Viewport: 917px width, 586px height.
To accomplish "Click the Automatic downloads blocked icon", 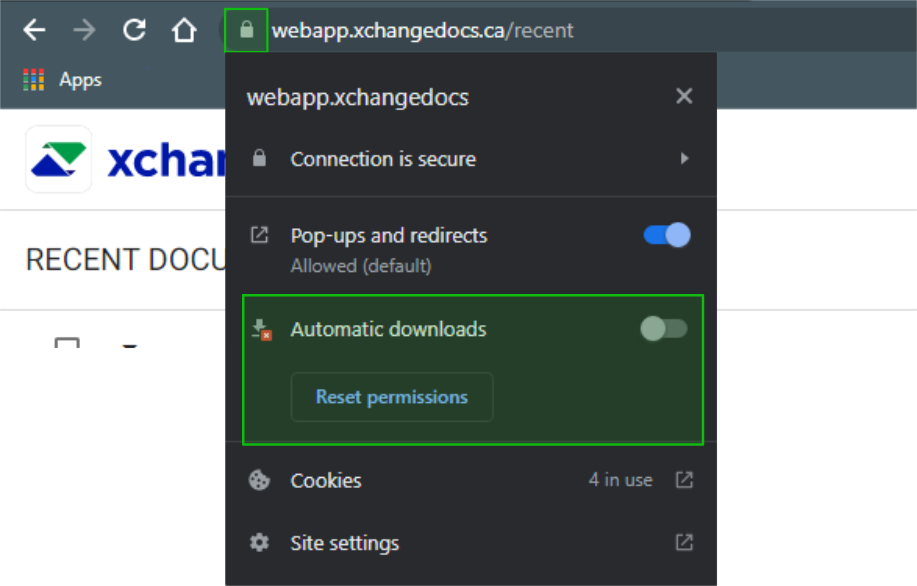I will 261,329.
